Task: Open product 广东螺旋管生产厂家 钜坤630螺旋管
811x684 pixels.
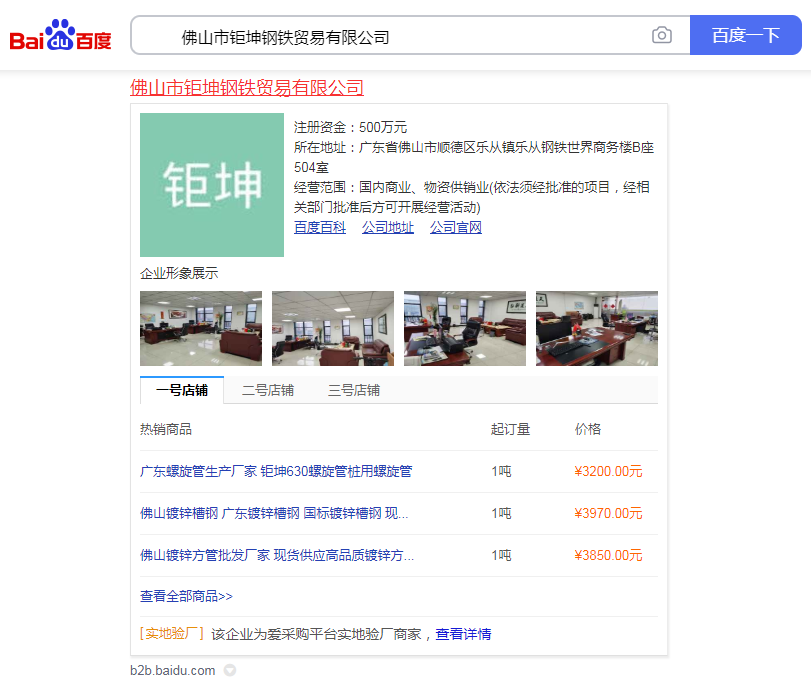Action: [x=276, y=471]
